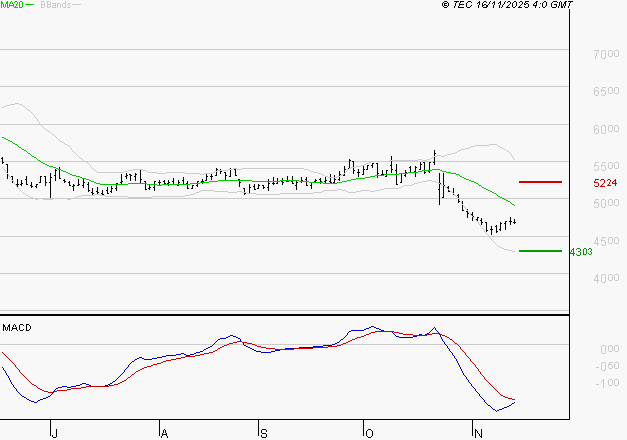Click the 6000 price axis label

click(x=606, y=129)
